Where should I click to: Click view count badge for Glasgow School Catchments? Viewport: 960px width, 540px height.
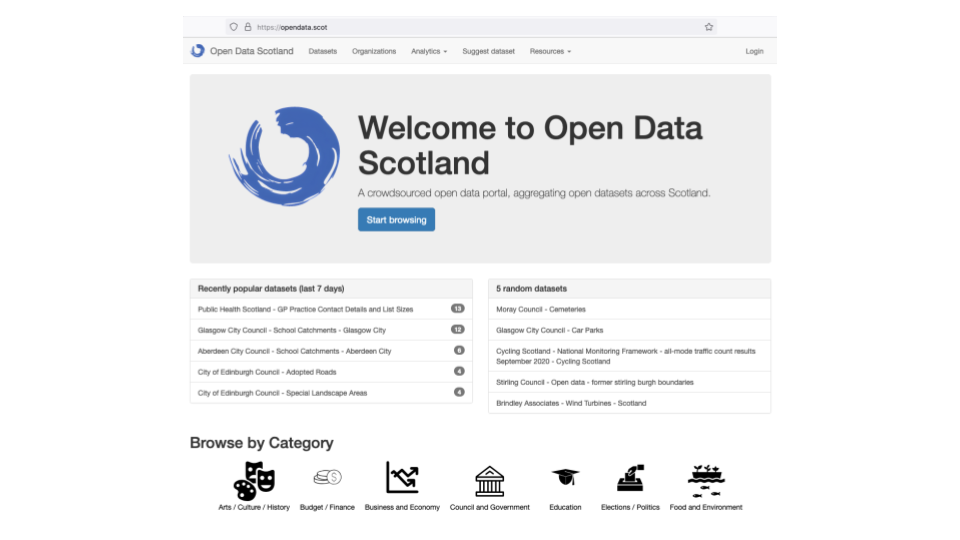(x=458, y=329)
